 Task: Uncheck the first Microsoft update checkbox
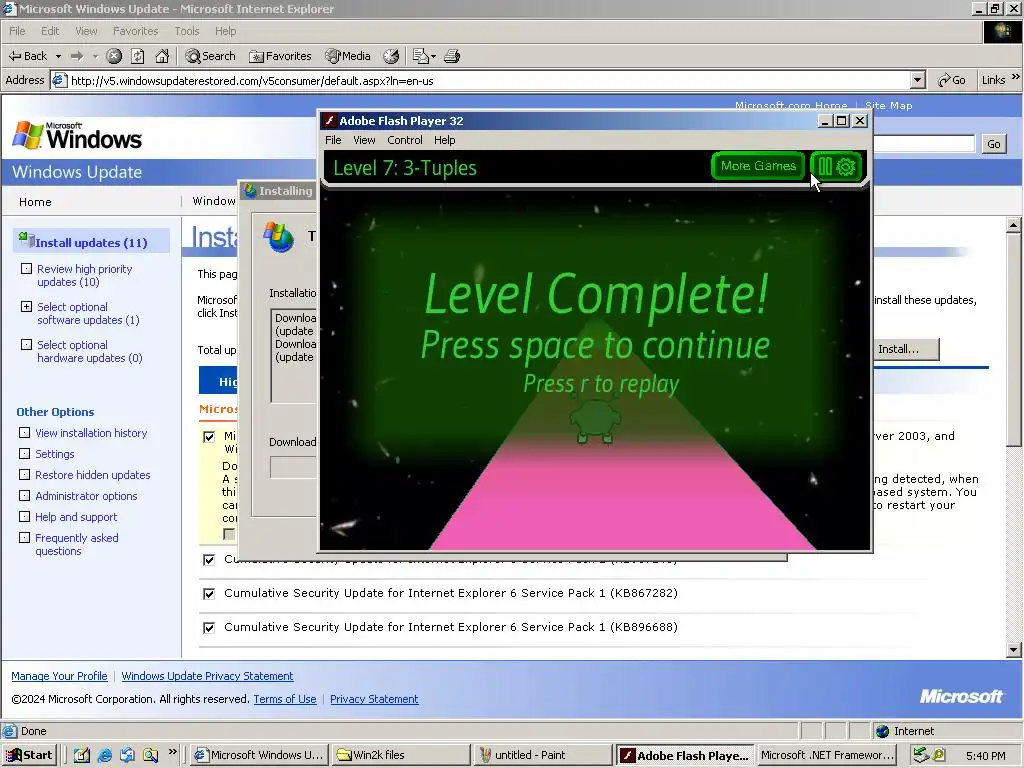point(209,437)
